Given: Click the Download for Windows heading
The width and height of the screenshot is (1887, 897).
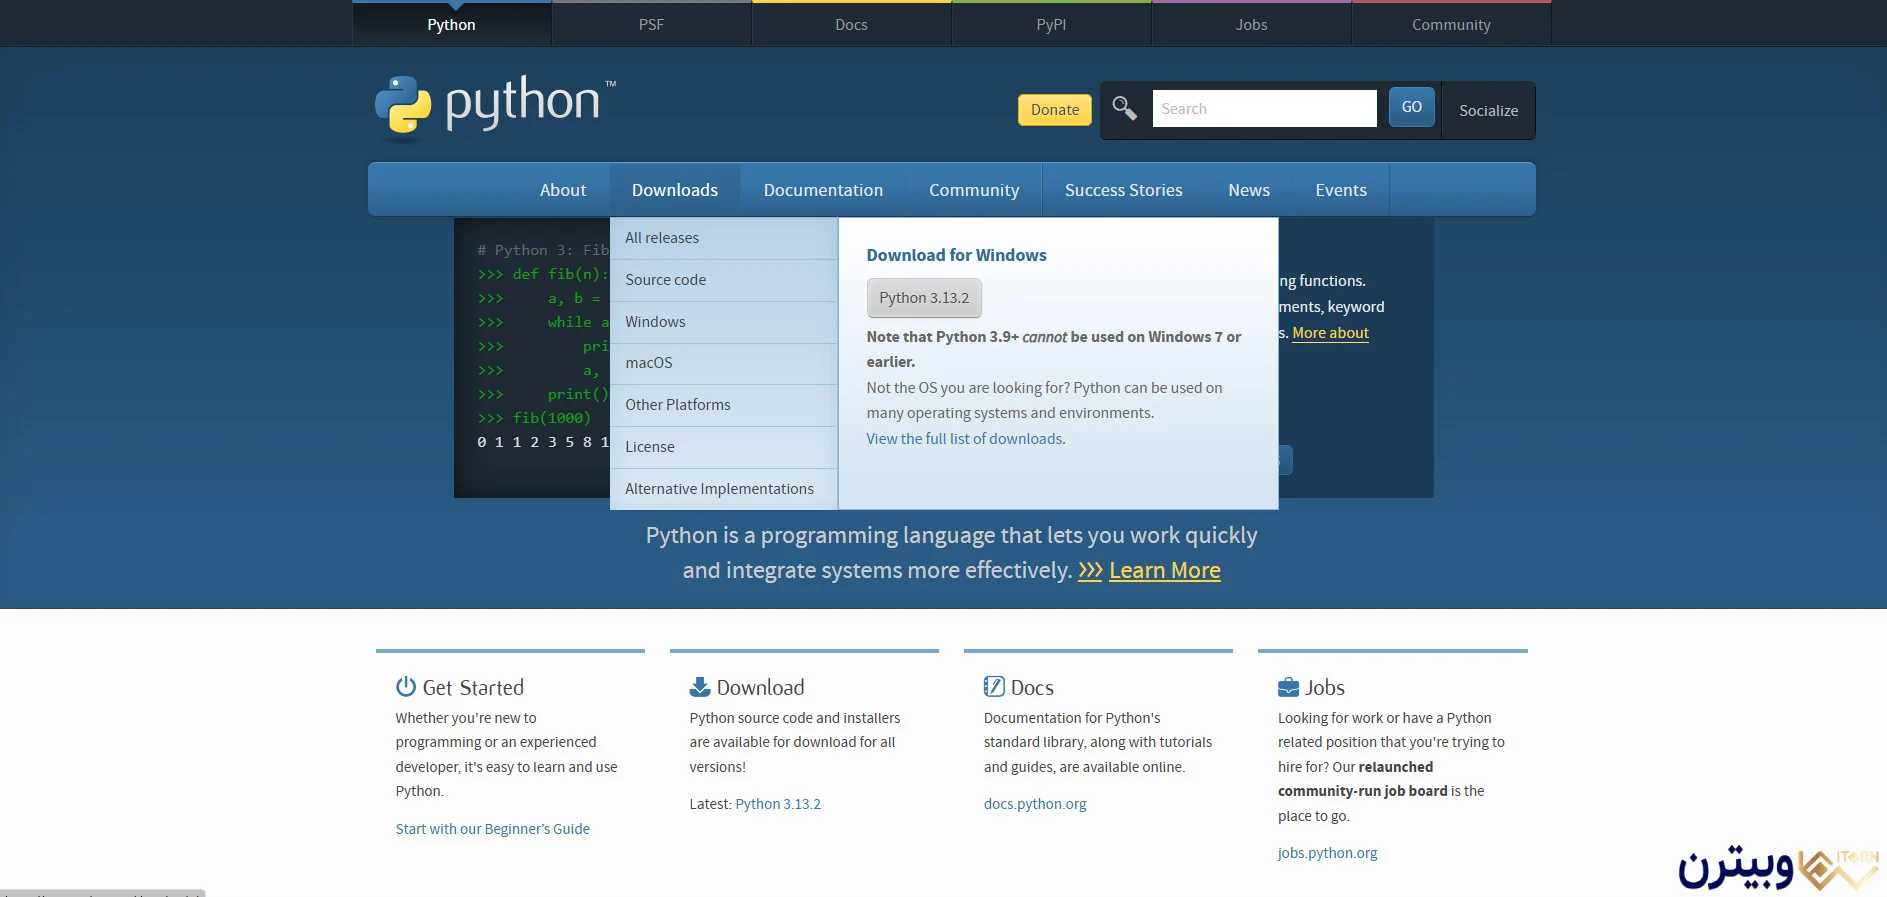Looking at the screenshot, I should [x=956, y=255].
